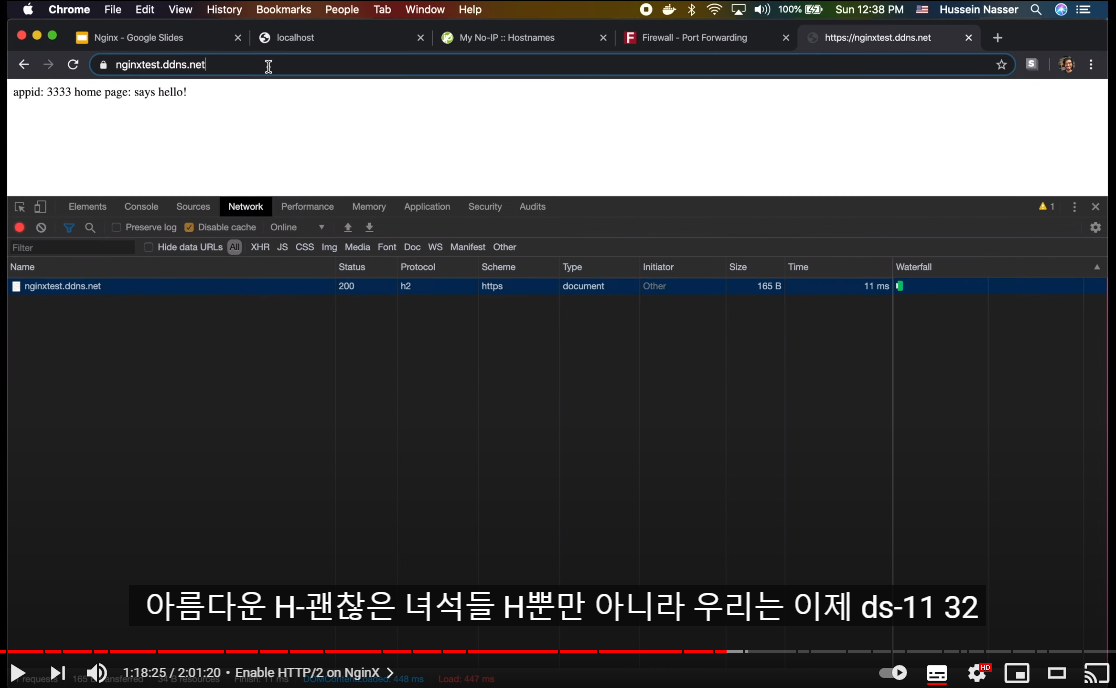
Task: Switch to miniplayer mode
Action: 1016,672
